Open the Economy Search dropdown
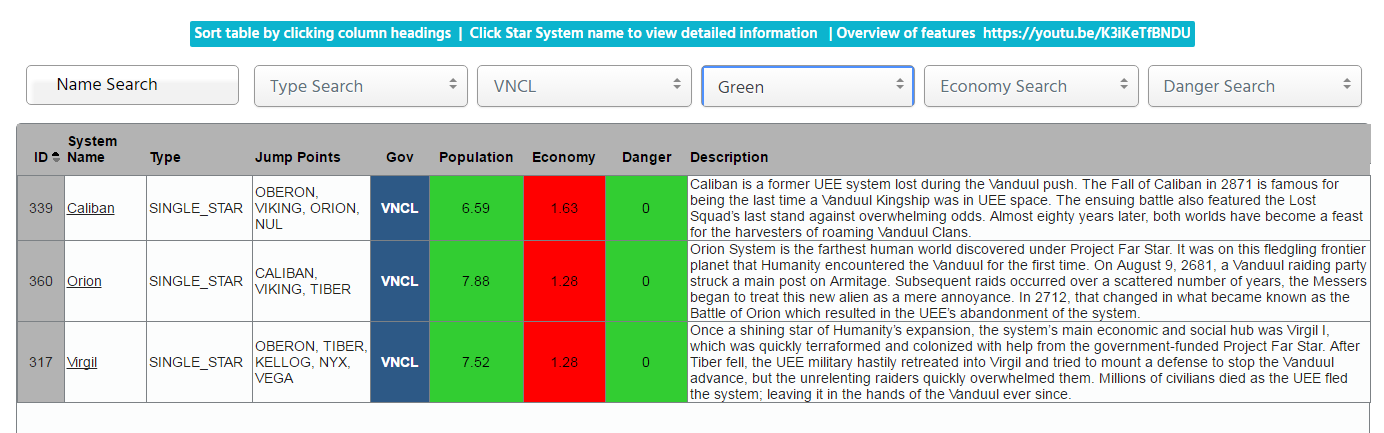This screenshot has height=433, width=1384. [x=1031, y=86]
